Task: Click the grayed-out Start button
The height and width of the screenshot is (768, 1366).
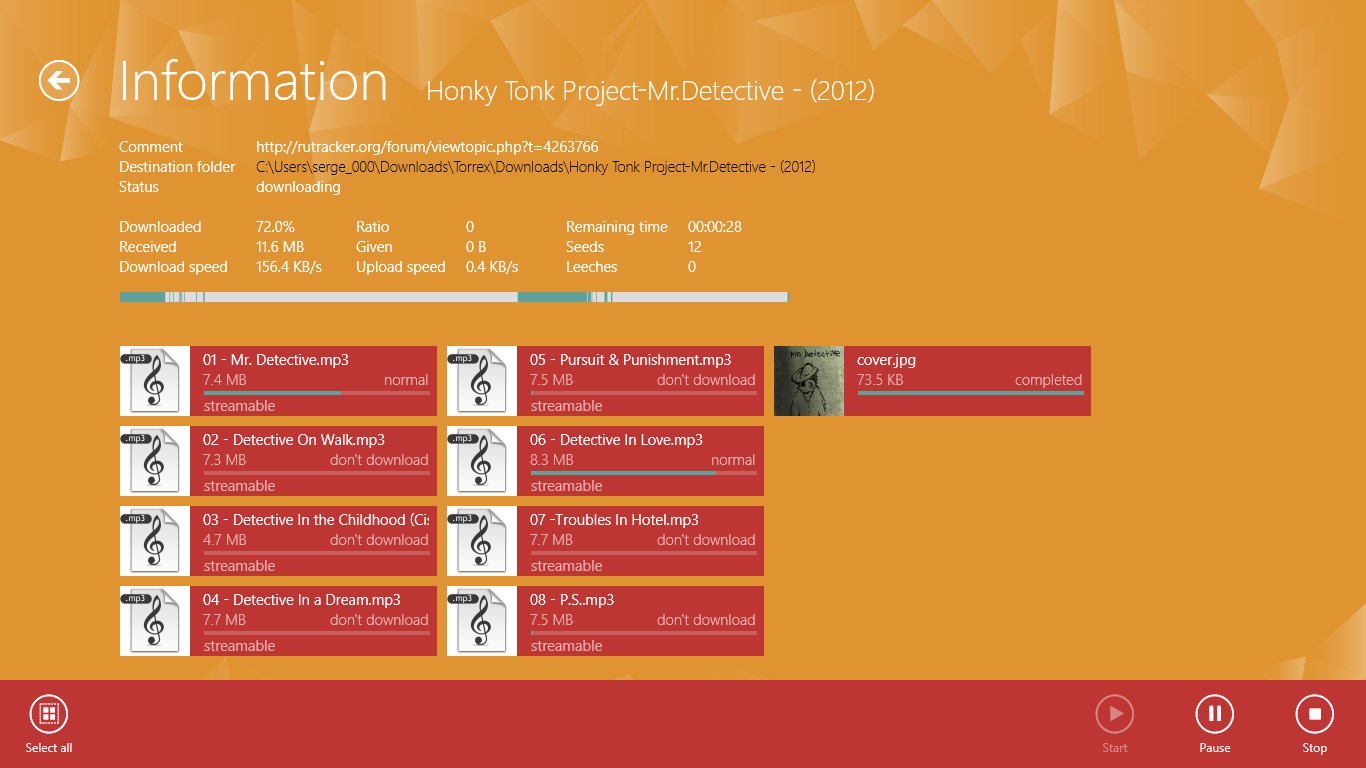Action: 1114,714
